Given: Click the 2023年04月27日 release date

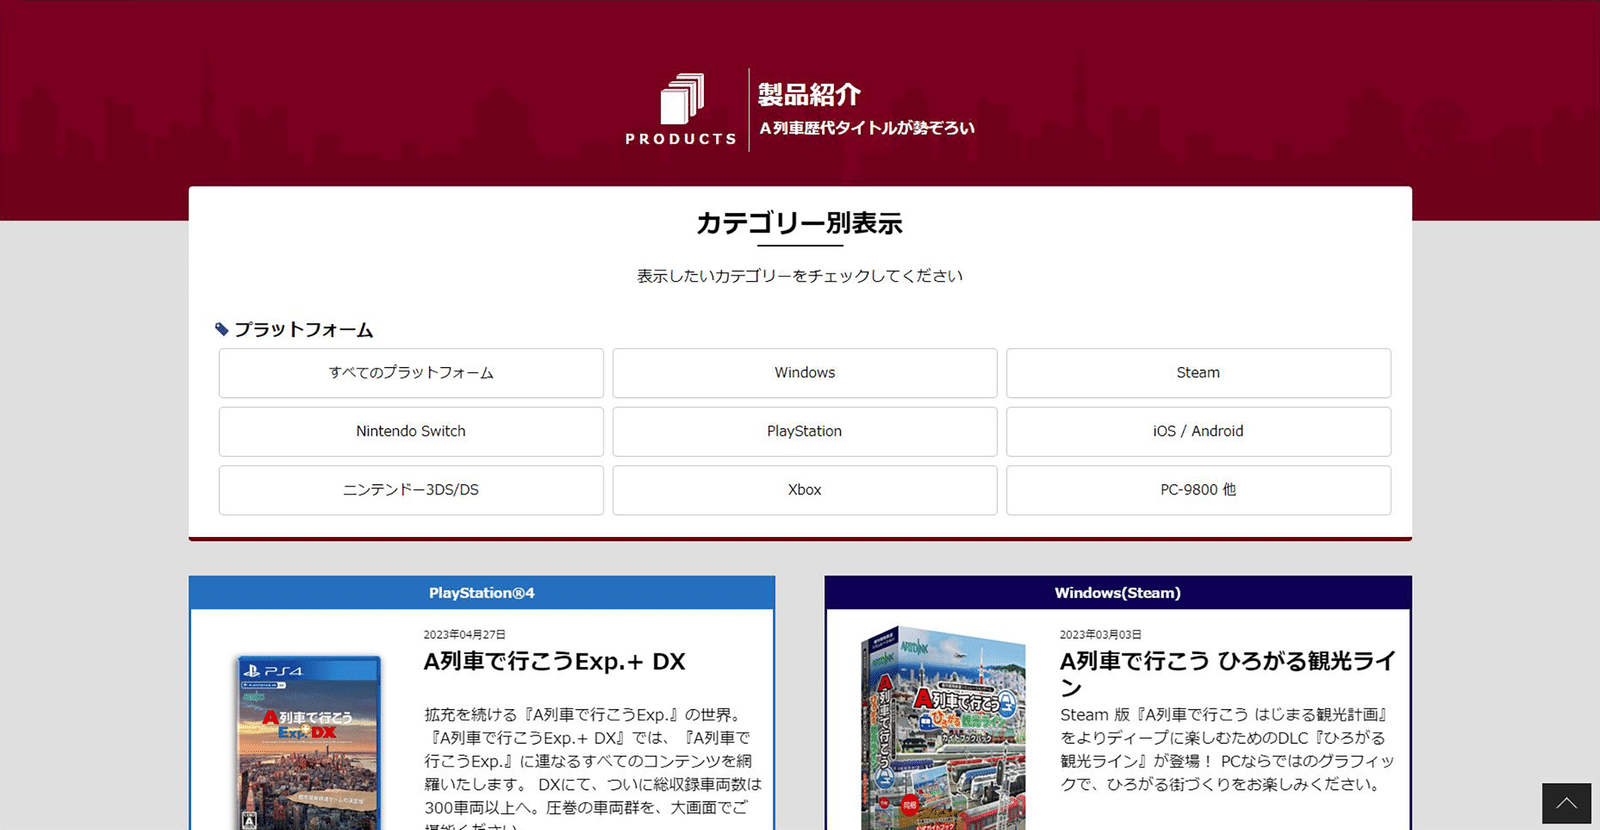Looking at the screenshot, I should click(464, 635).
